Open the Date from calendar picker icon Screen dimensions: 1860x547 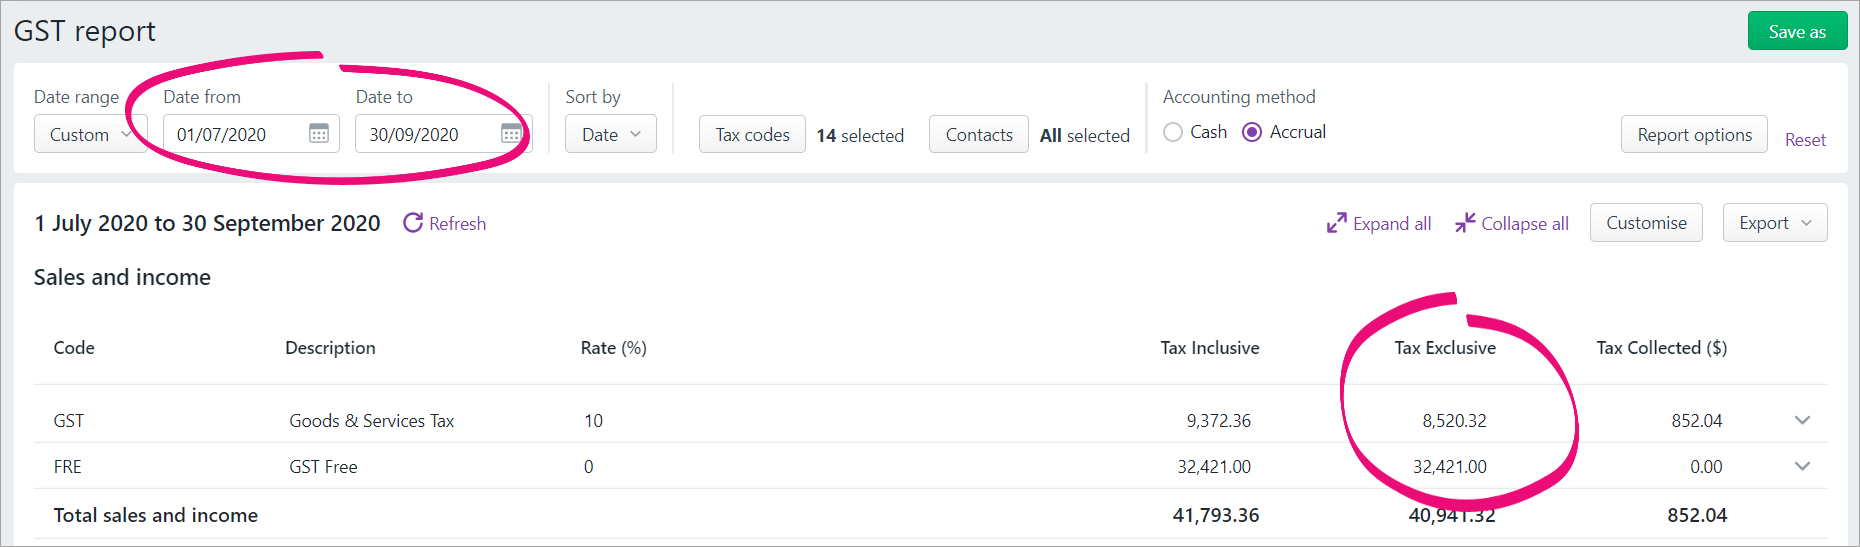pyautogui.click(x=319, y=134)
